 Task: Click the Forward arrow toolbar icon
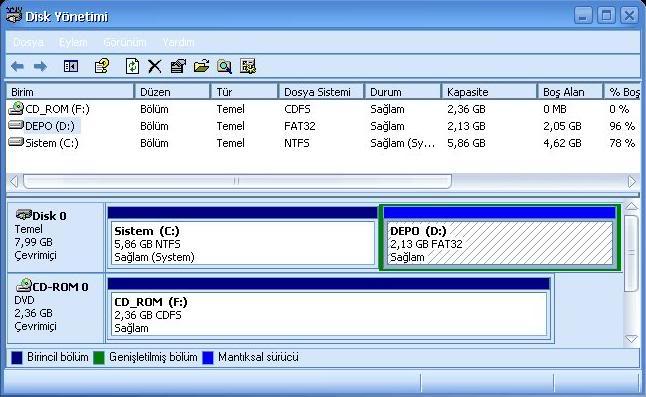coord(40,66)
